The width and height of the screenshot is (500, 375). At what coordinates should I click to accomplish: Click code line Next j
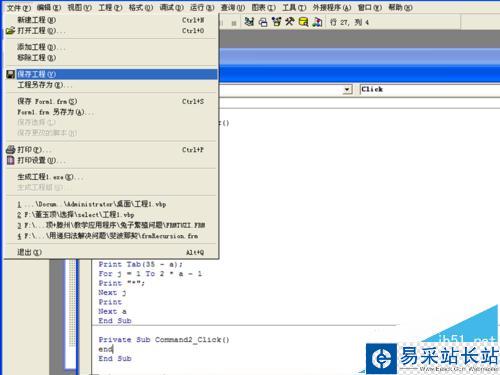tap(112, 293)
